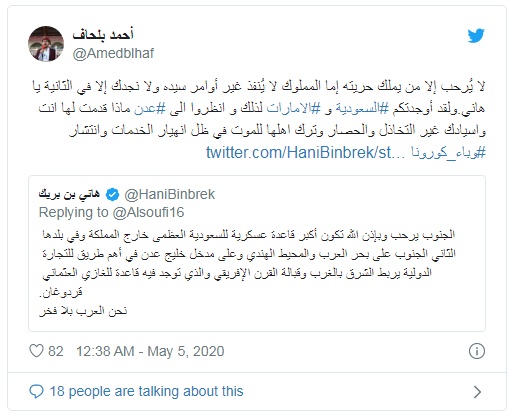
Task: Open the @HaniBinbrek quoted handle
Action: point(170,194)
